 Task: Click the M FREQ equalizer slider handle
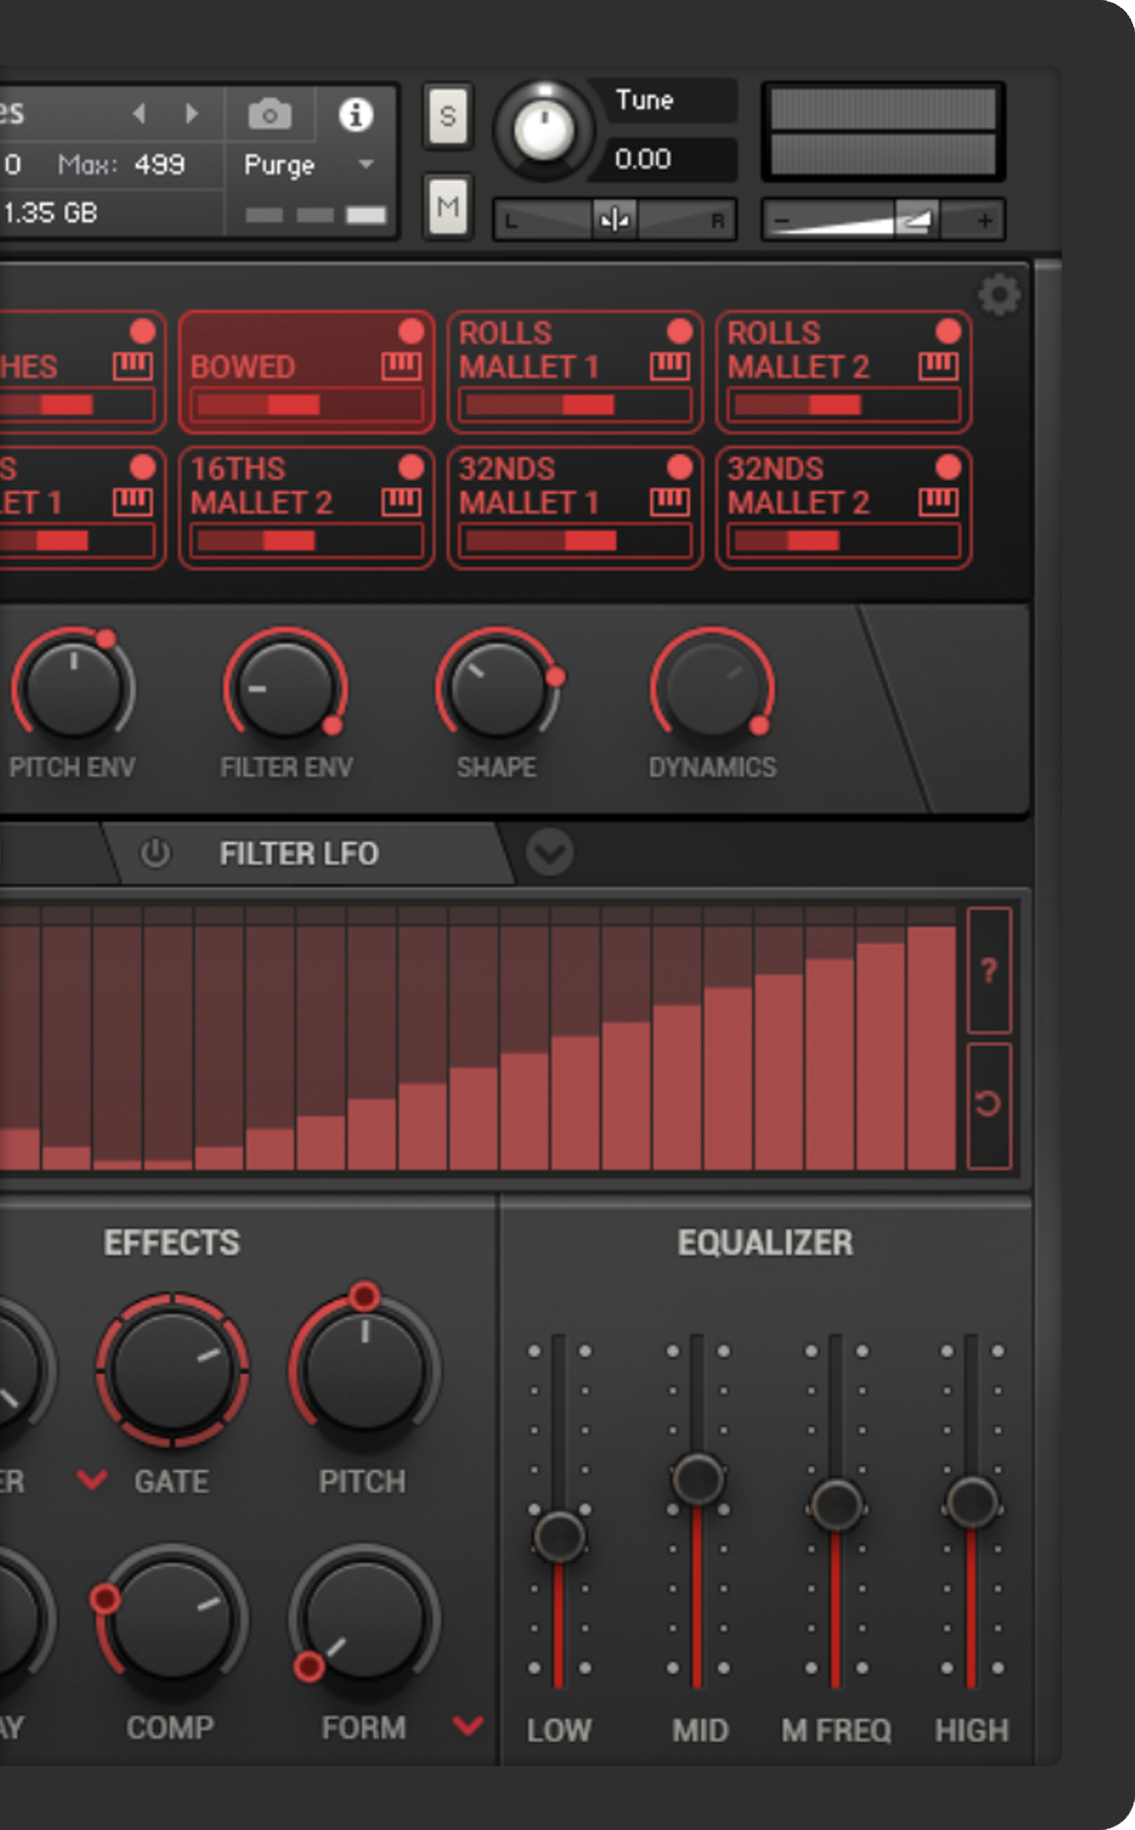(836, 1505)
